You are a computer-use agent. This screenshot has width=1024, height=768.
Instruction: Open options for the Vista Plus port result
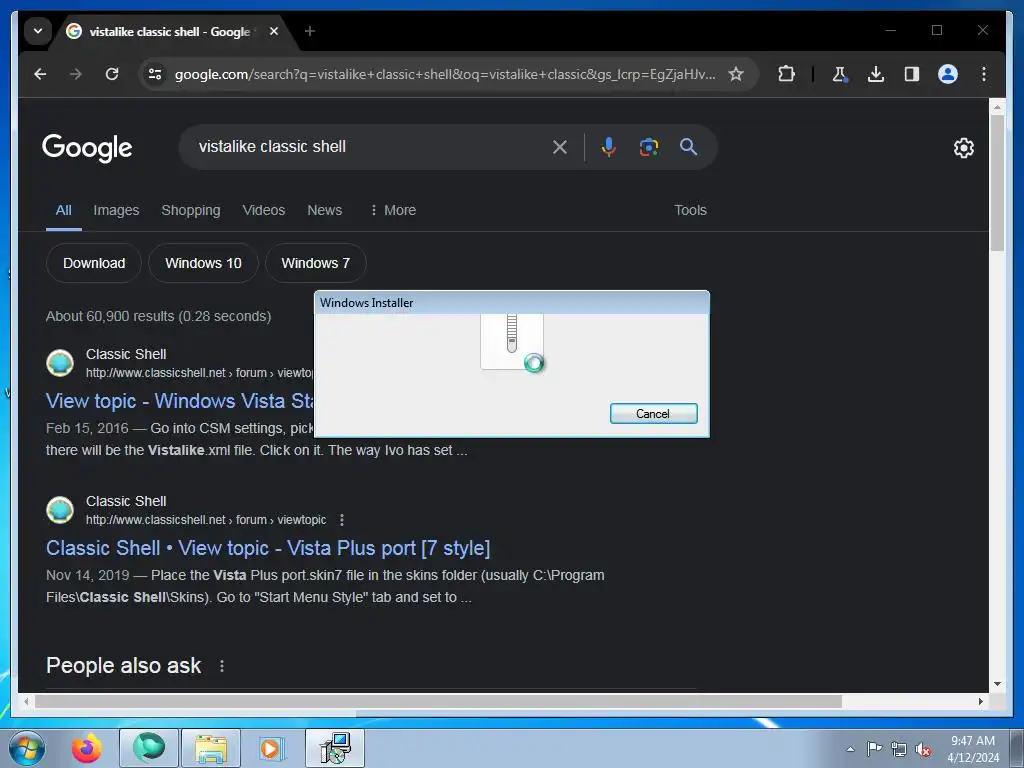point(342,520)
